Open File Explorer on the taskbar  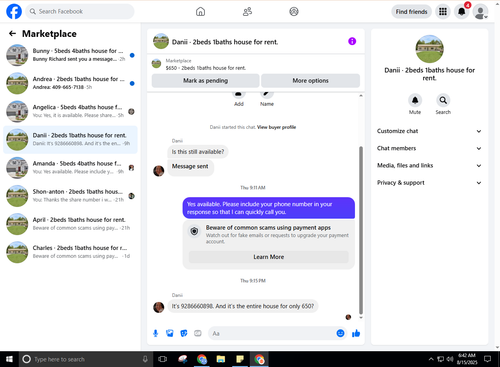[x=221, y=359]
